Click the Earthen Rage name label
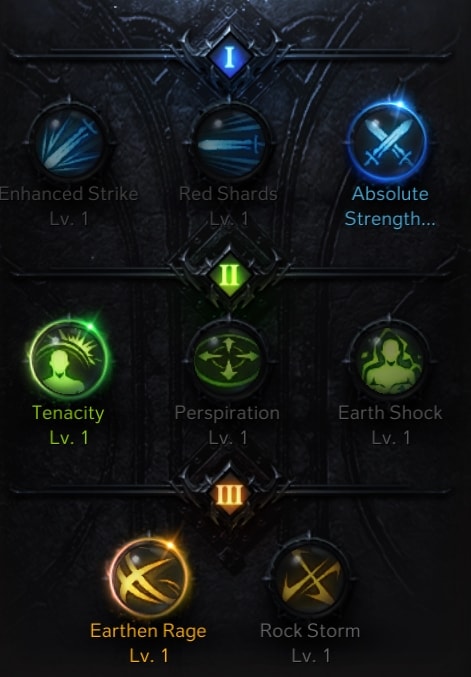 coord(148,631)
